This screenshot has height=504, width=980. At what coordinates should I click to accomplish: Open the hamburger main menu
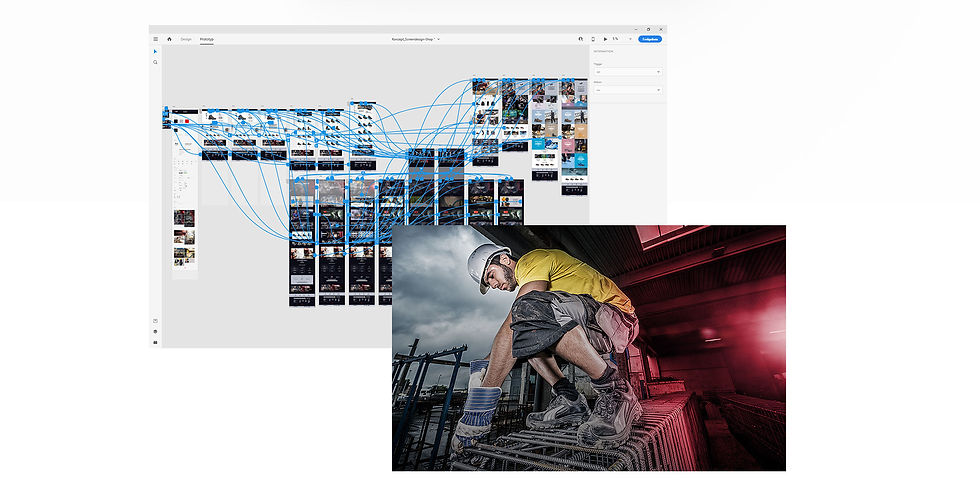[156, 39]
